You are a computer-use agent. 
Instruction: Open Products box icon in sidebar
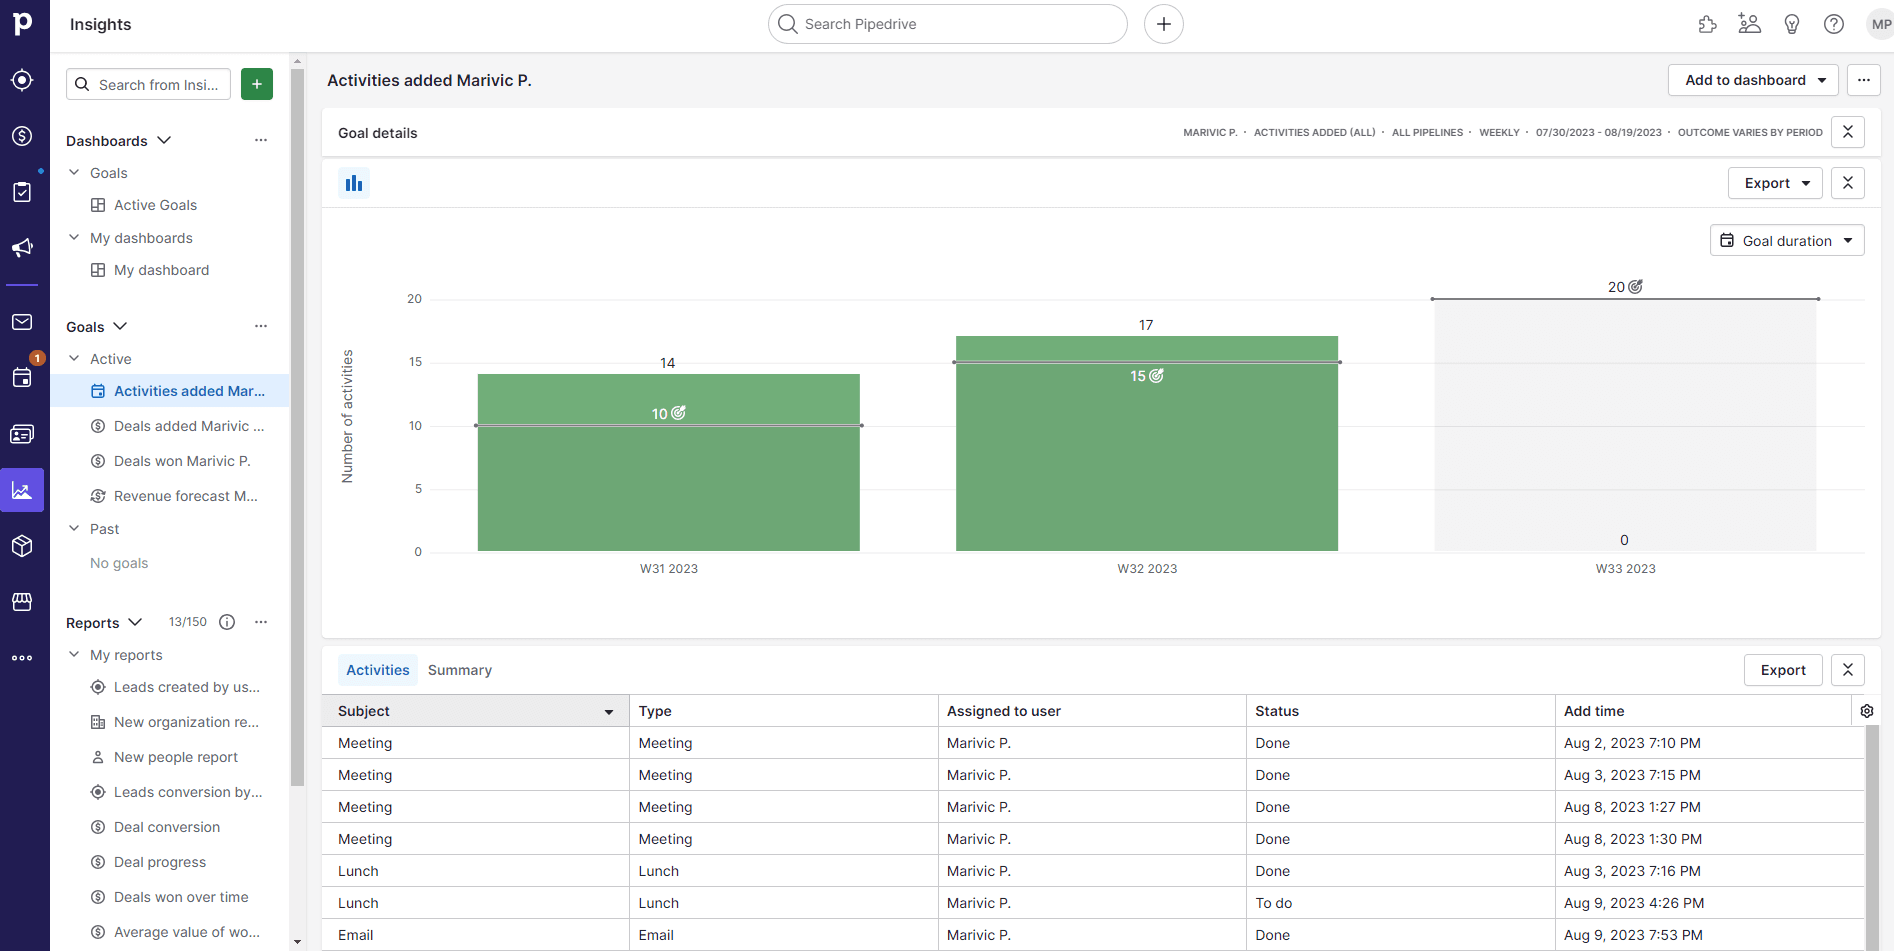click(22, 546)
